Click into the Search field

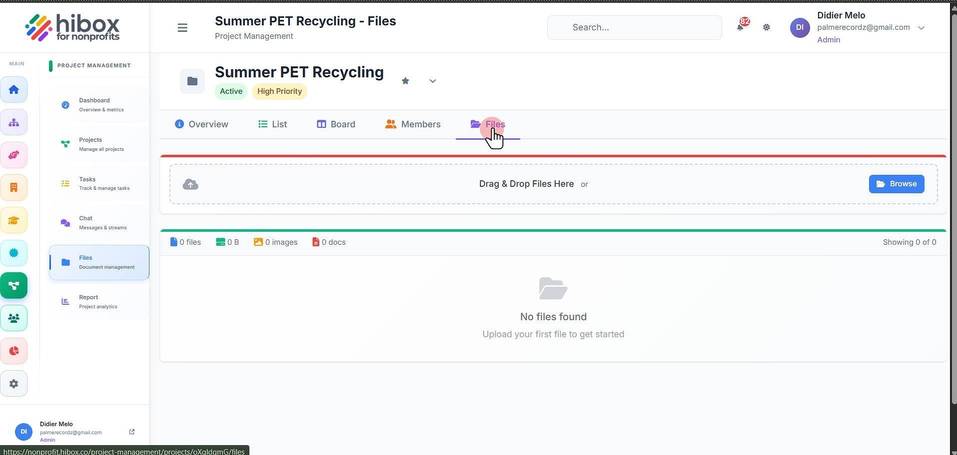coord(635,27)
